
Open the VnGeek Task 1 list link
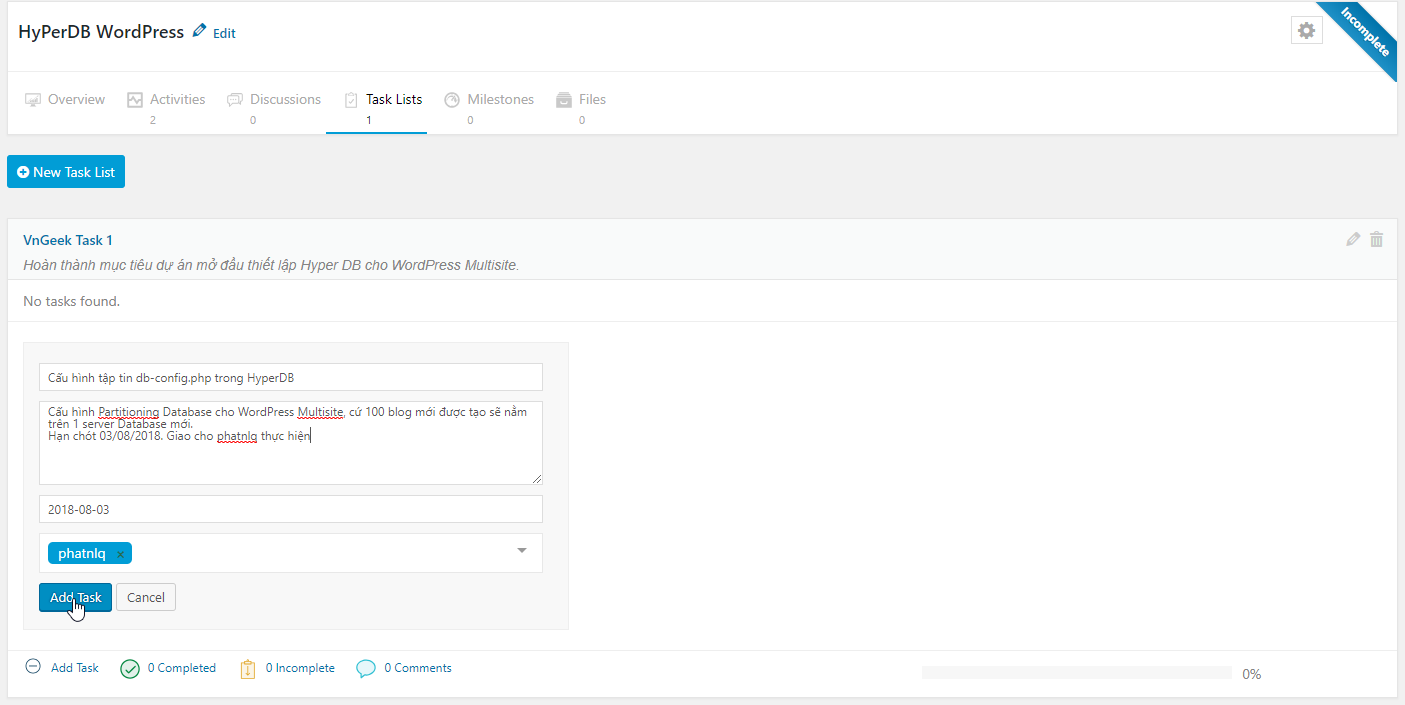68,240
